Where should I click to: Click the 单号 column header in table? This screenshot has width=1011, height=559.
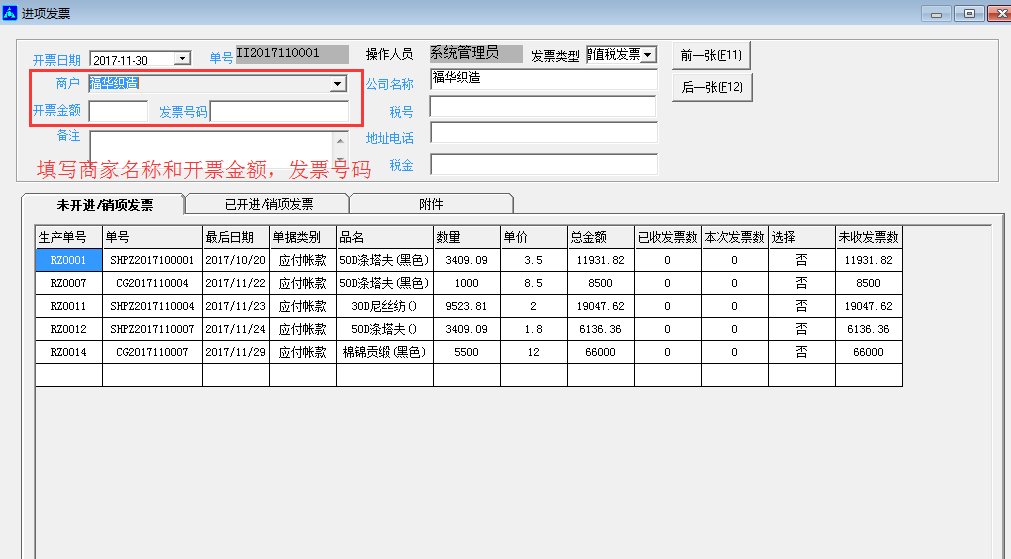coord(152,237)
